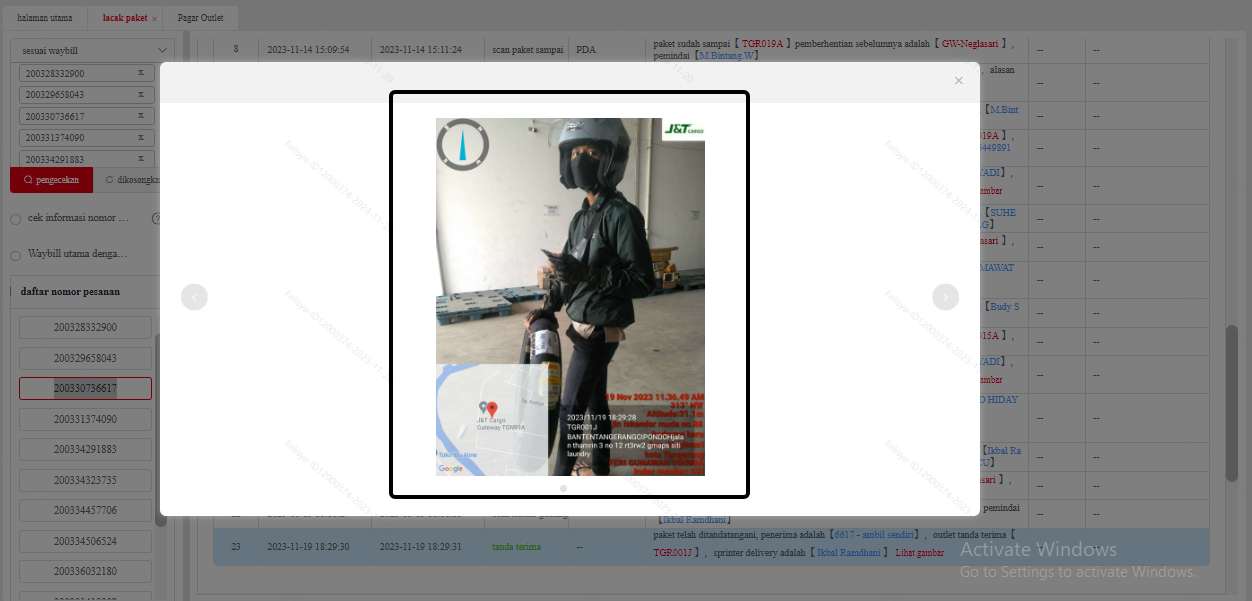Click row number 23 cell
Screen dimensions: 1252x601
click(236, 547)
